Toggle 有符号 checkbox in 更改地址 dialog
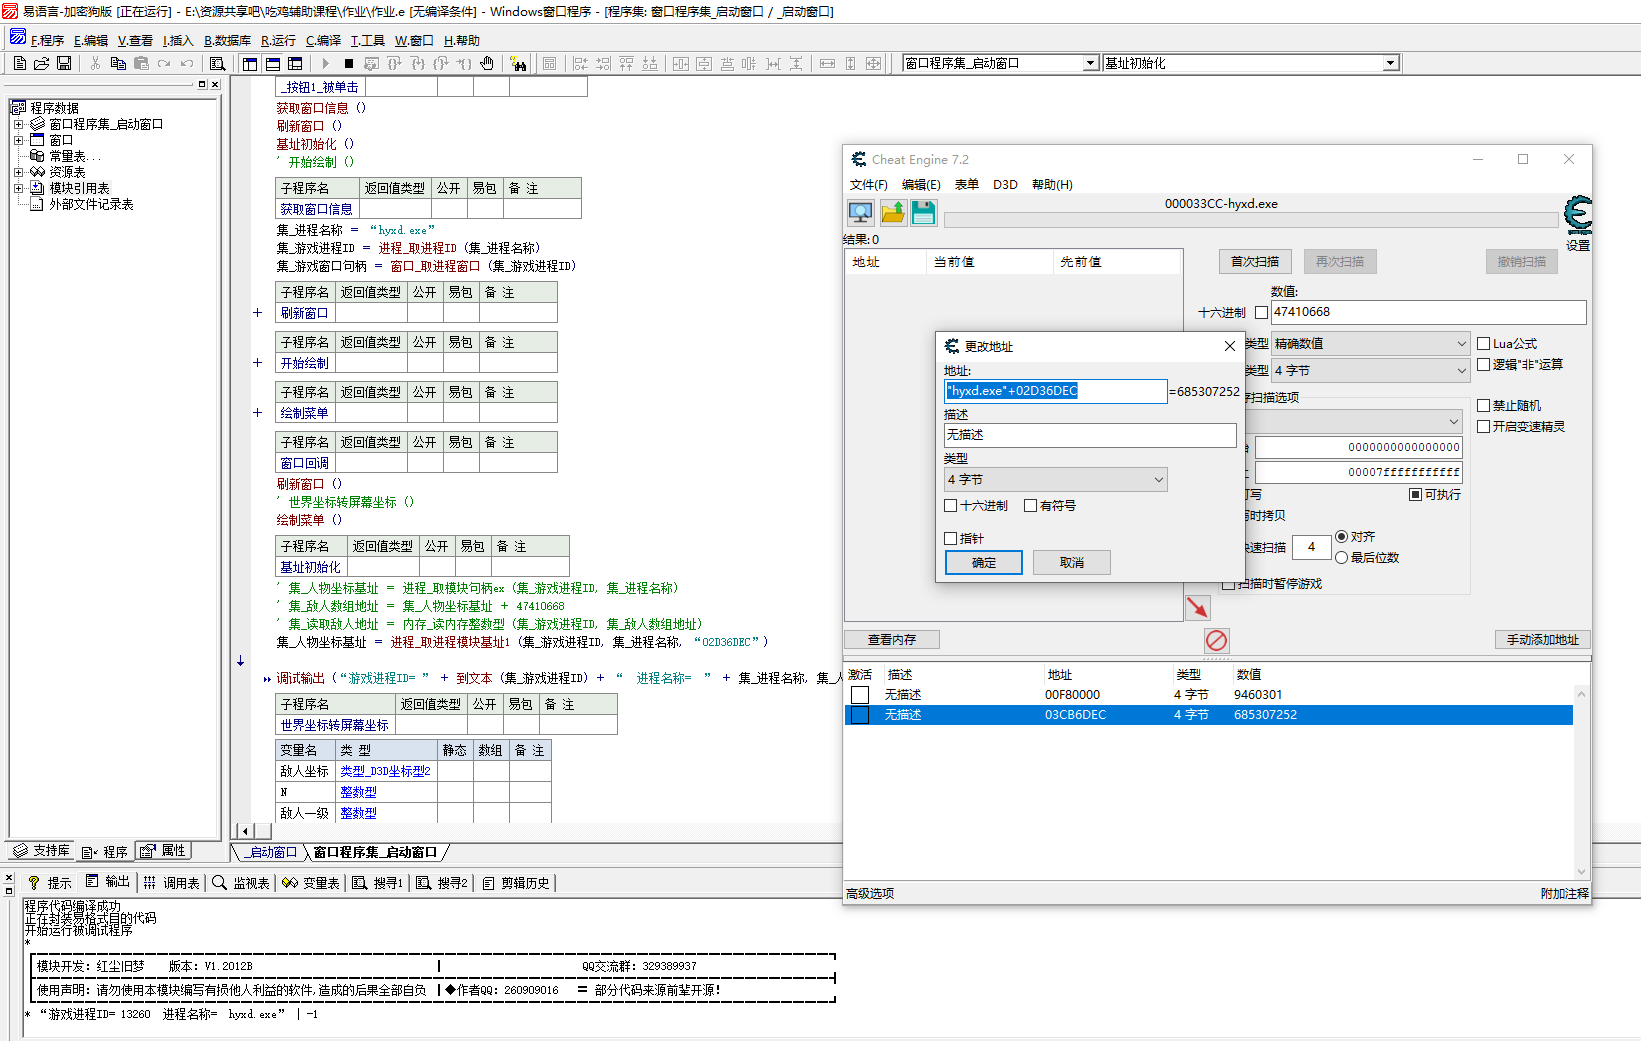1641x1041 pixels. click(x=1030, y=506)
